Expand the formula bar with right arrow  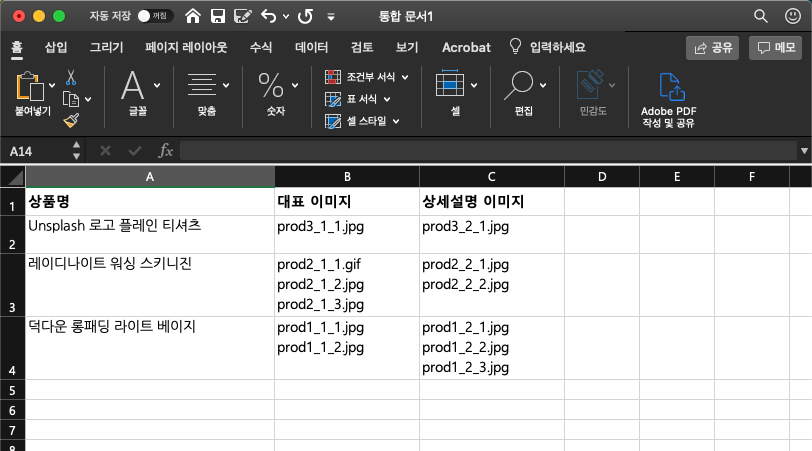click(x=804, y=150)
